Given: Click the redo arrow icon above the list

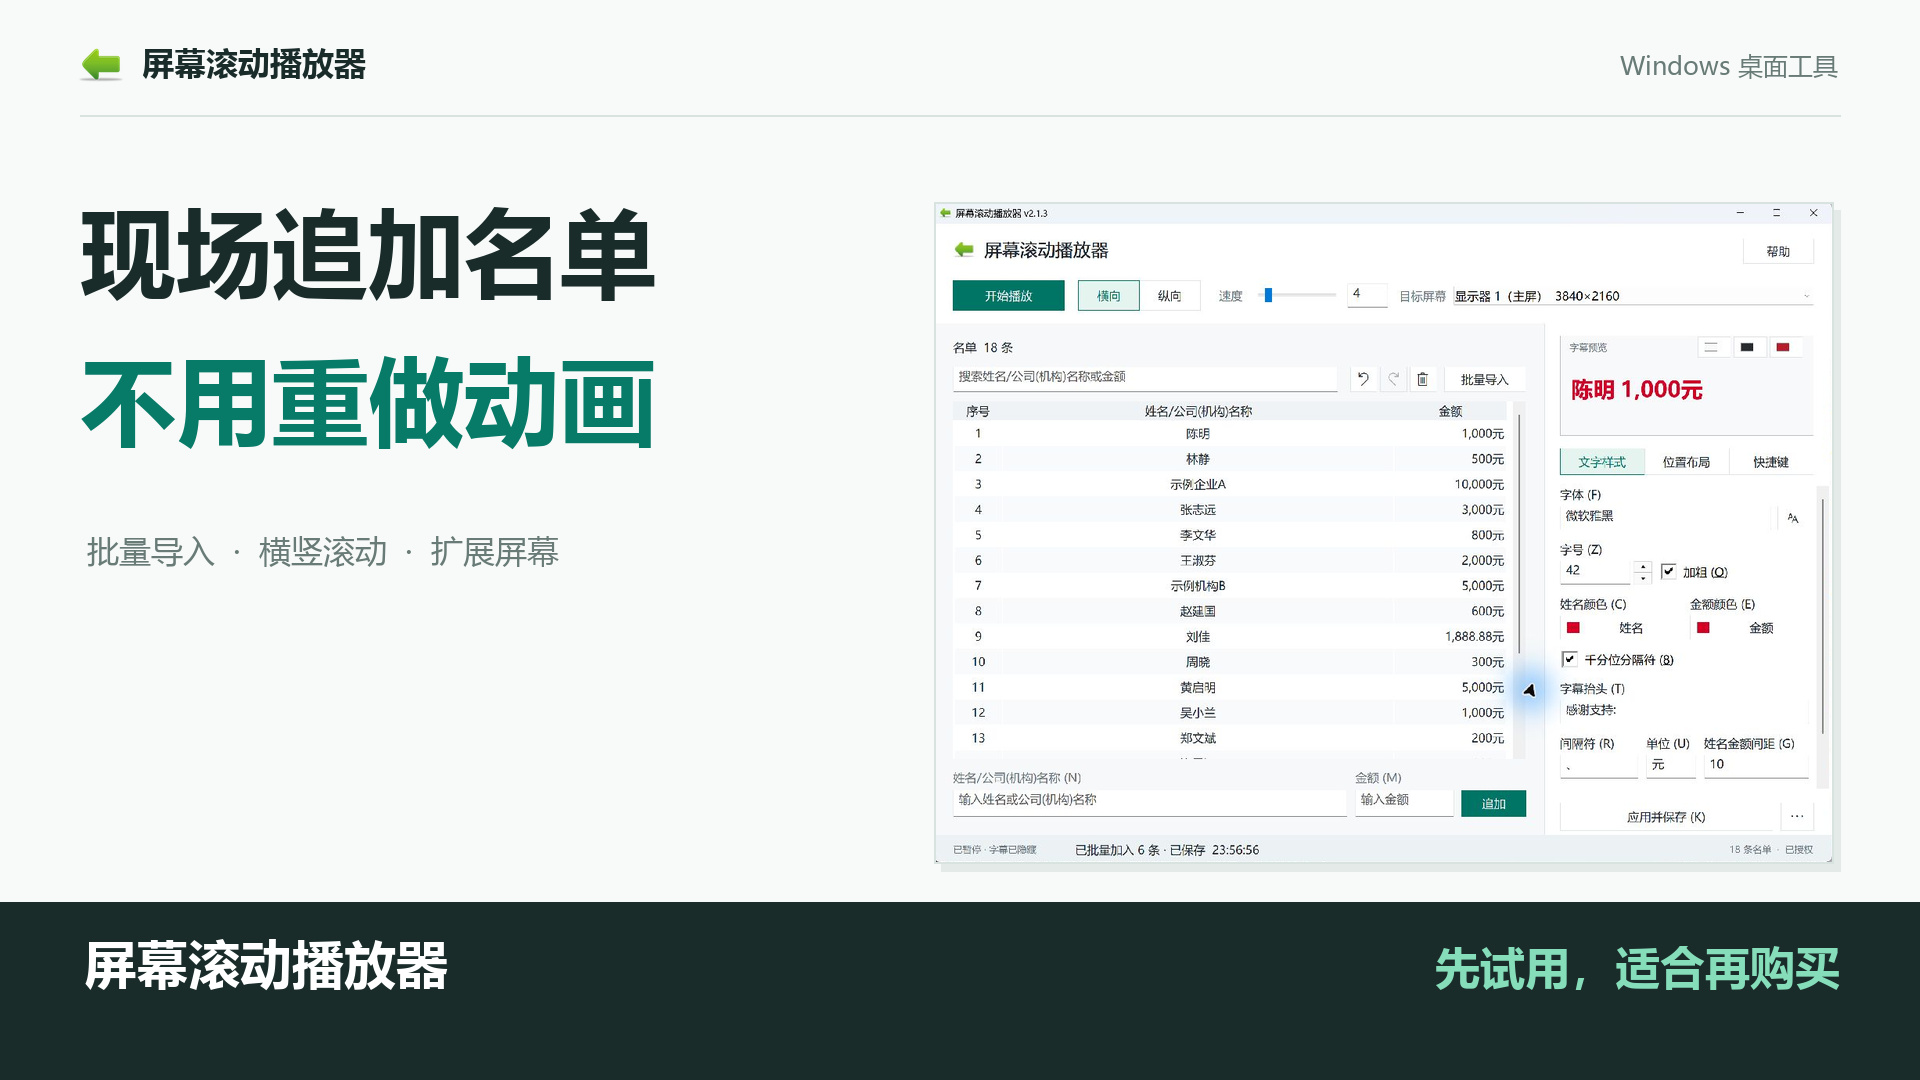Looking at the screenshot, I should click(x=1393, y=379).
